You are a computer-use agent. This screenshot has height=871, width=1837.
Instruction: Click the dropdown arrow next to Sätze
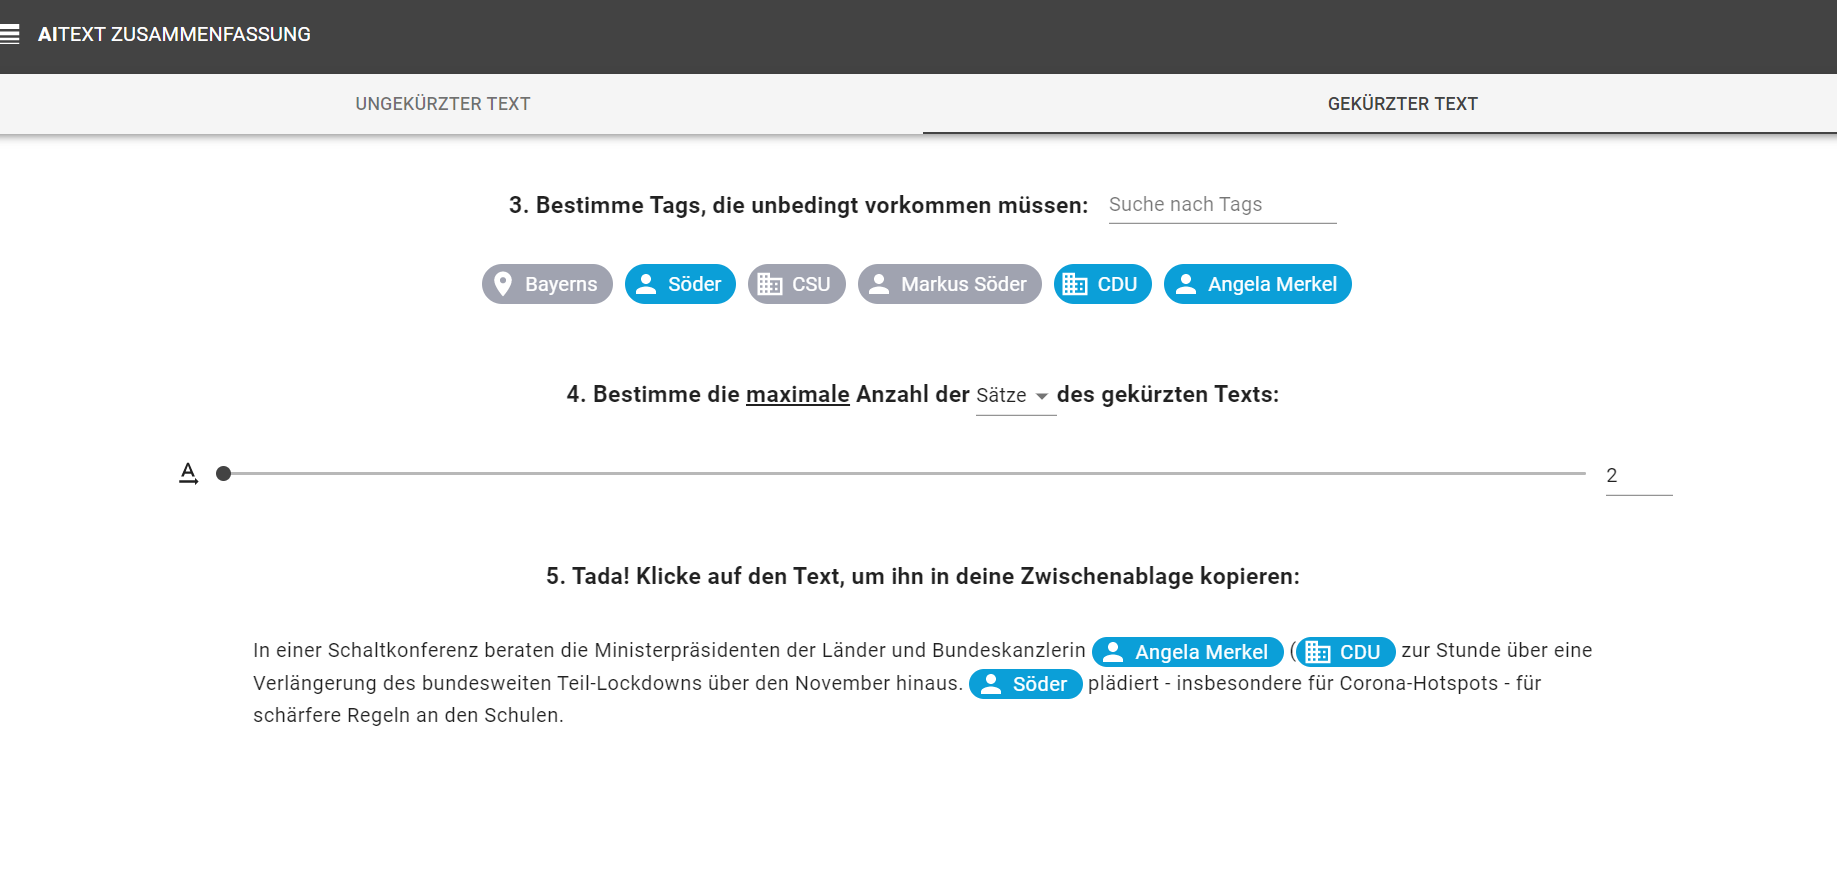(x=1042, y=396)
